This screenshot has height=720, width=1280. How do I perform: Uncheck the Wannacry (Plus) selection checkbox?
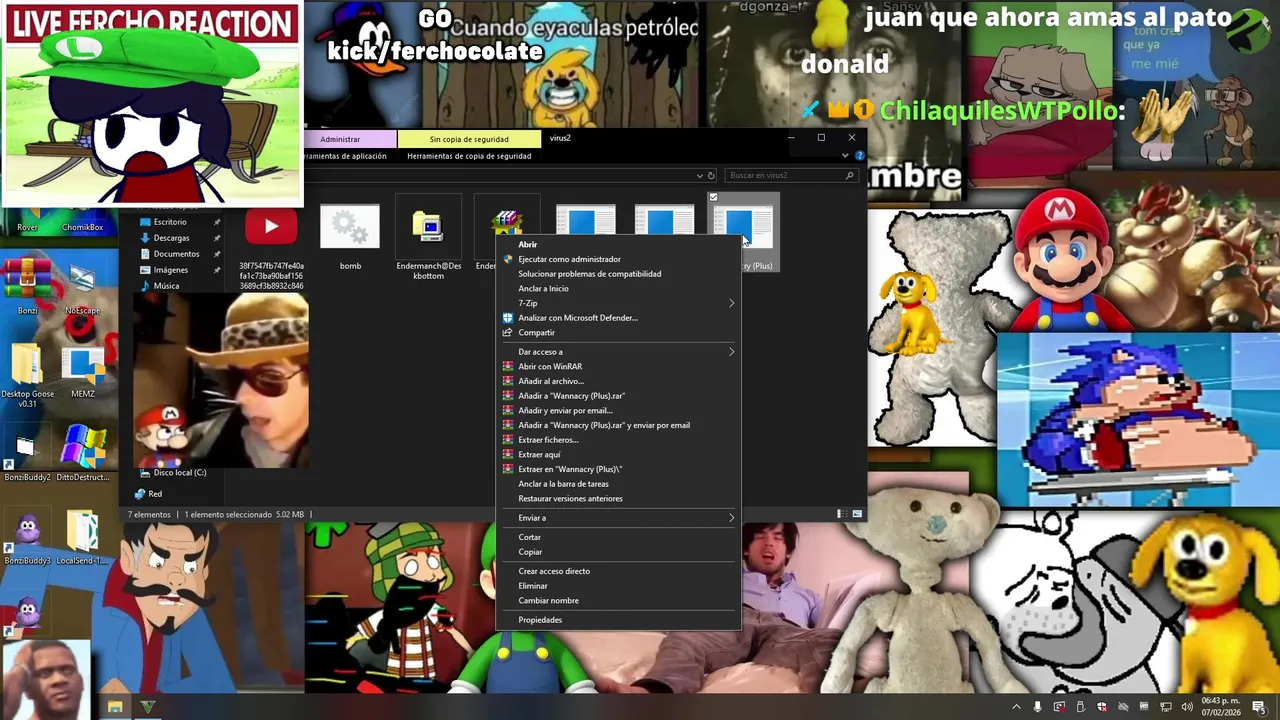click(713, 198)
